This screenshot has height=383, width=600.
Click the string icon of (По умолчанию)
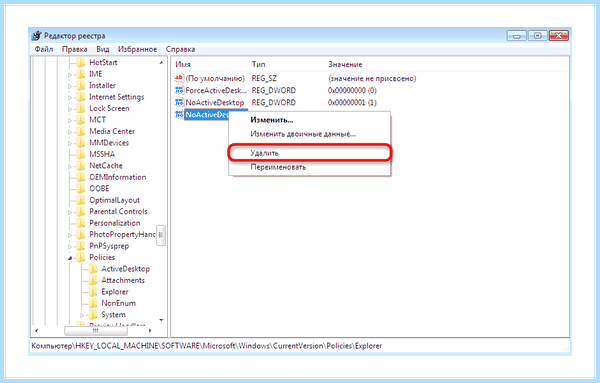[x=179, y=78]
